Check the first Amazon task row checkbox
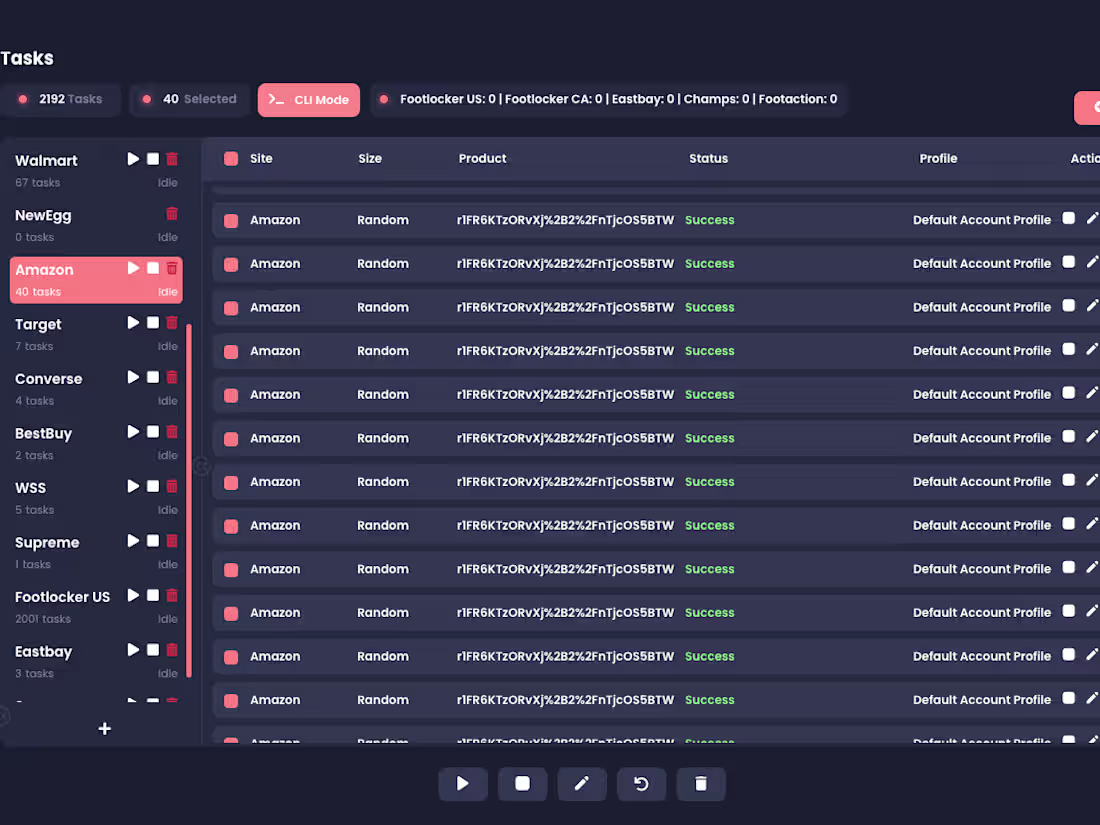This screenshot has height=825, width=1100. click(x=230, y=219)
